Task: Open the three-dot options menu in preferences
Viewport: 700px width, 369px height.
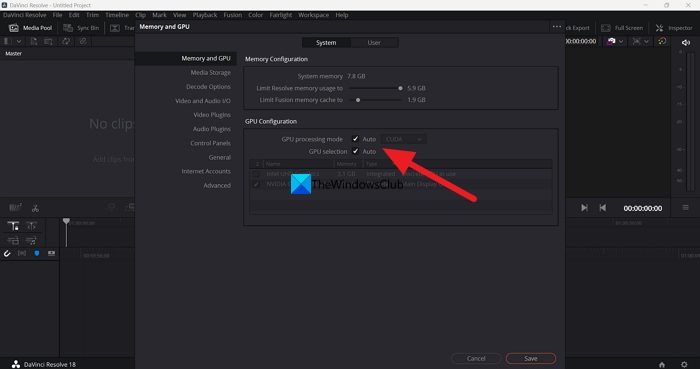Action: point(557,27)
